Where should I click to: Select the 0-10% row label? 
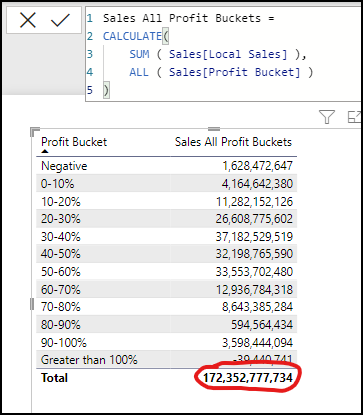(58, 184)
